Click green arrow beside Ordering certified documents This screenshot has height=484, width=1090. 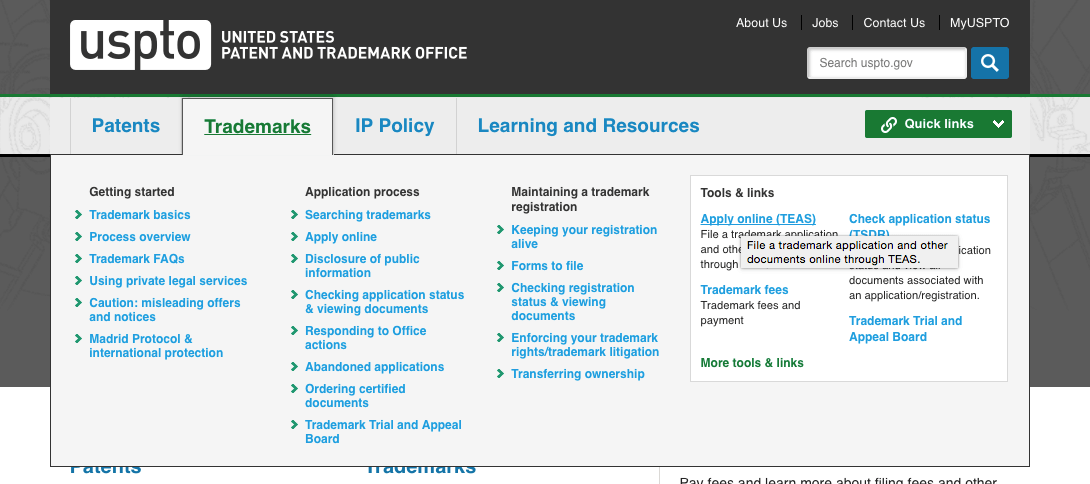295,389
